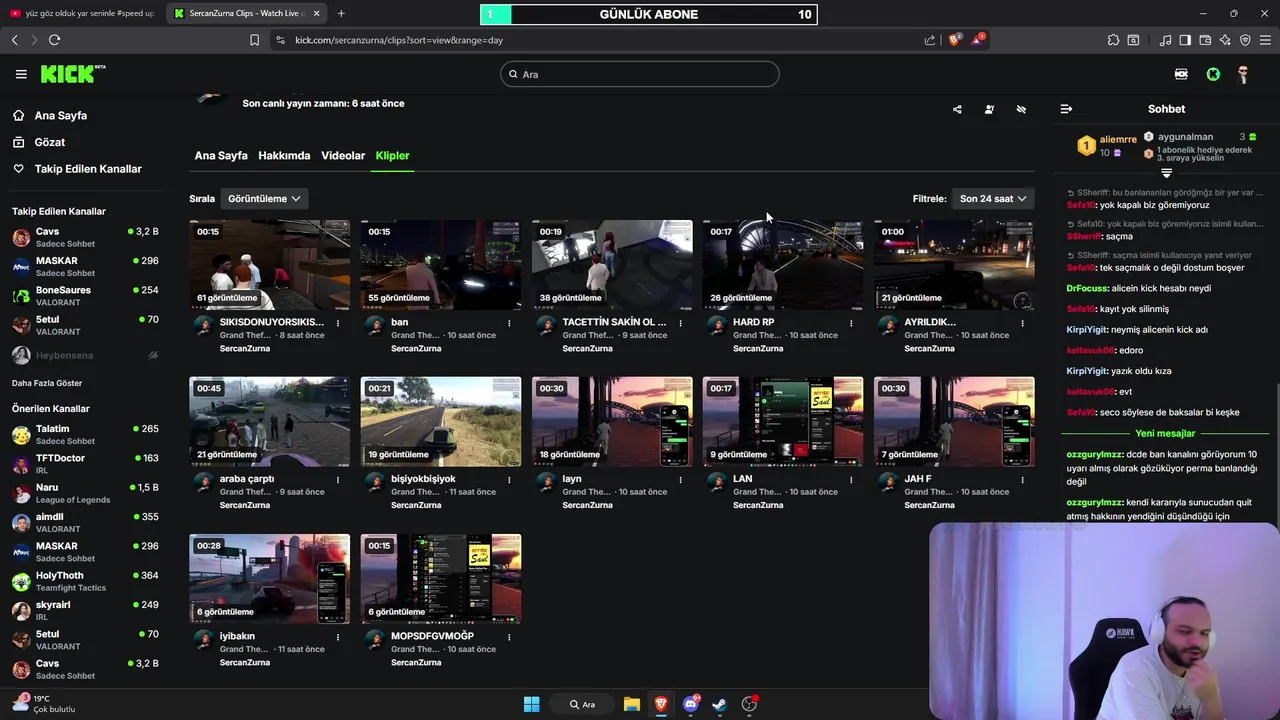1280x720 pixels.
Task: Open the clips camera icon in header
Action: pos(1181,74)
